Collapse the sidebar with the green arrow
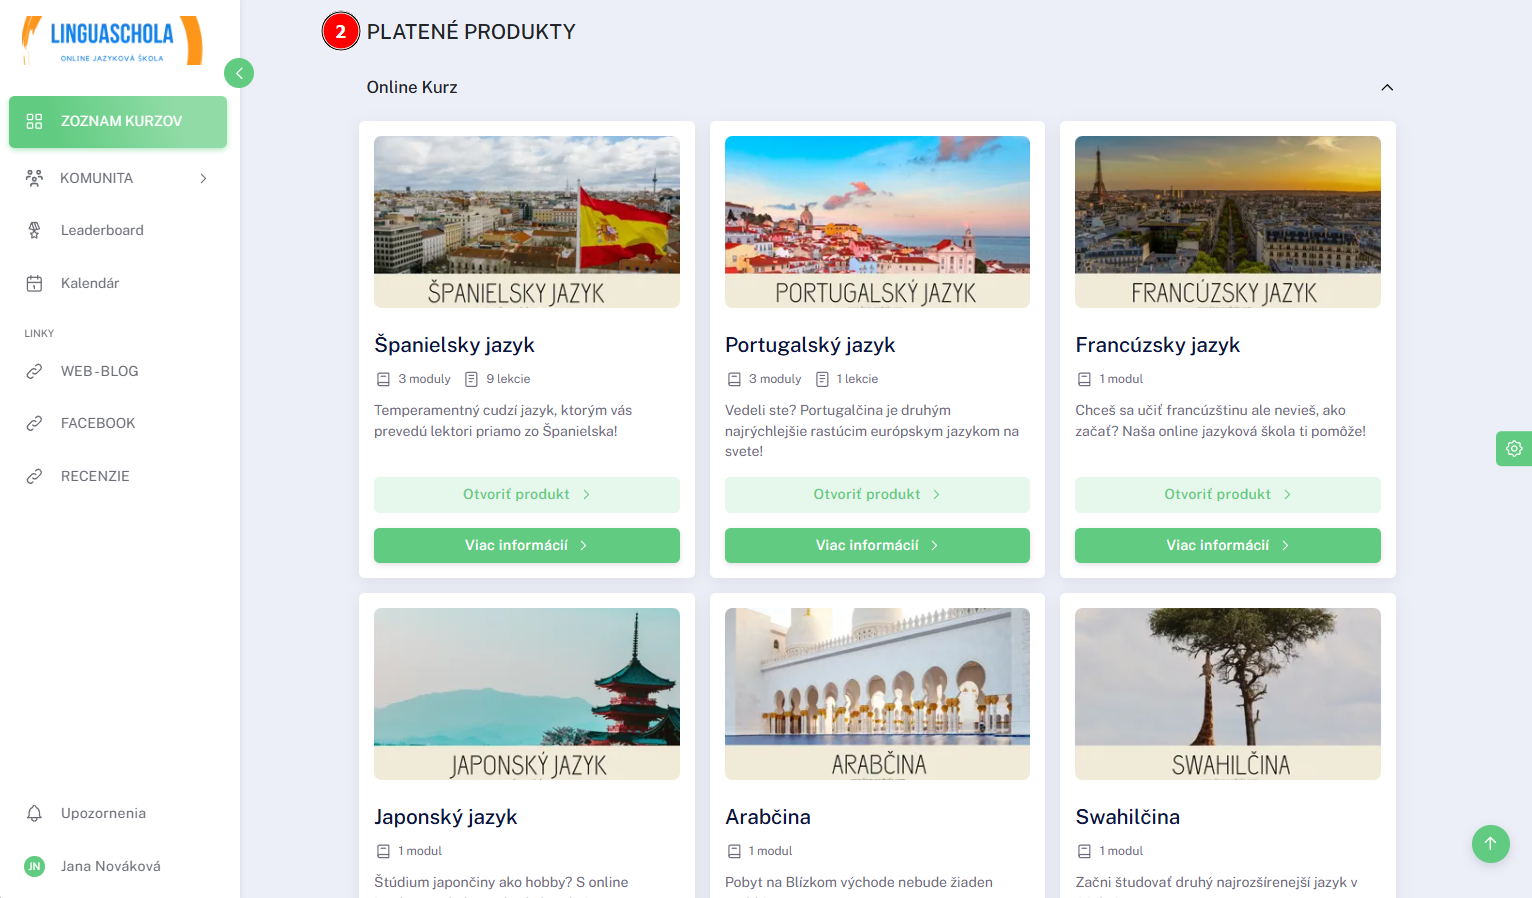The image size is (1532, 898). click(239, 73)
